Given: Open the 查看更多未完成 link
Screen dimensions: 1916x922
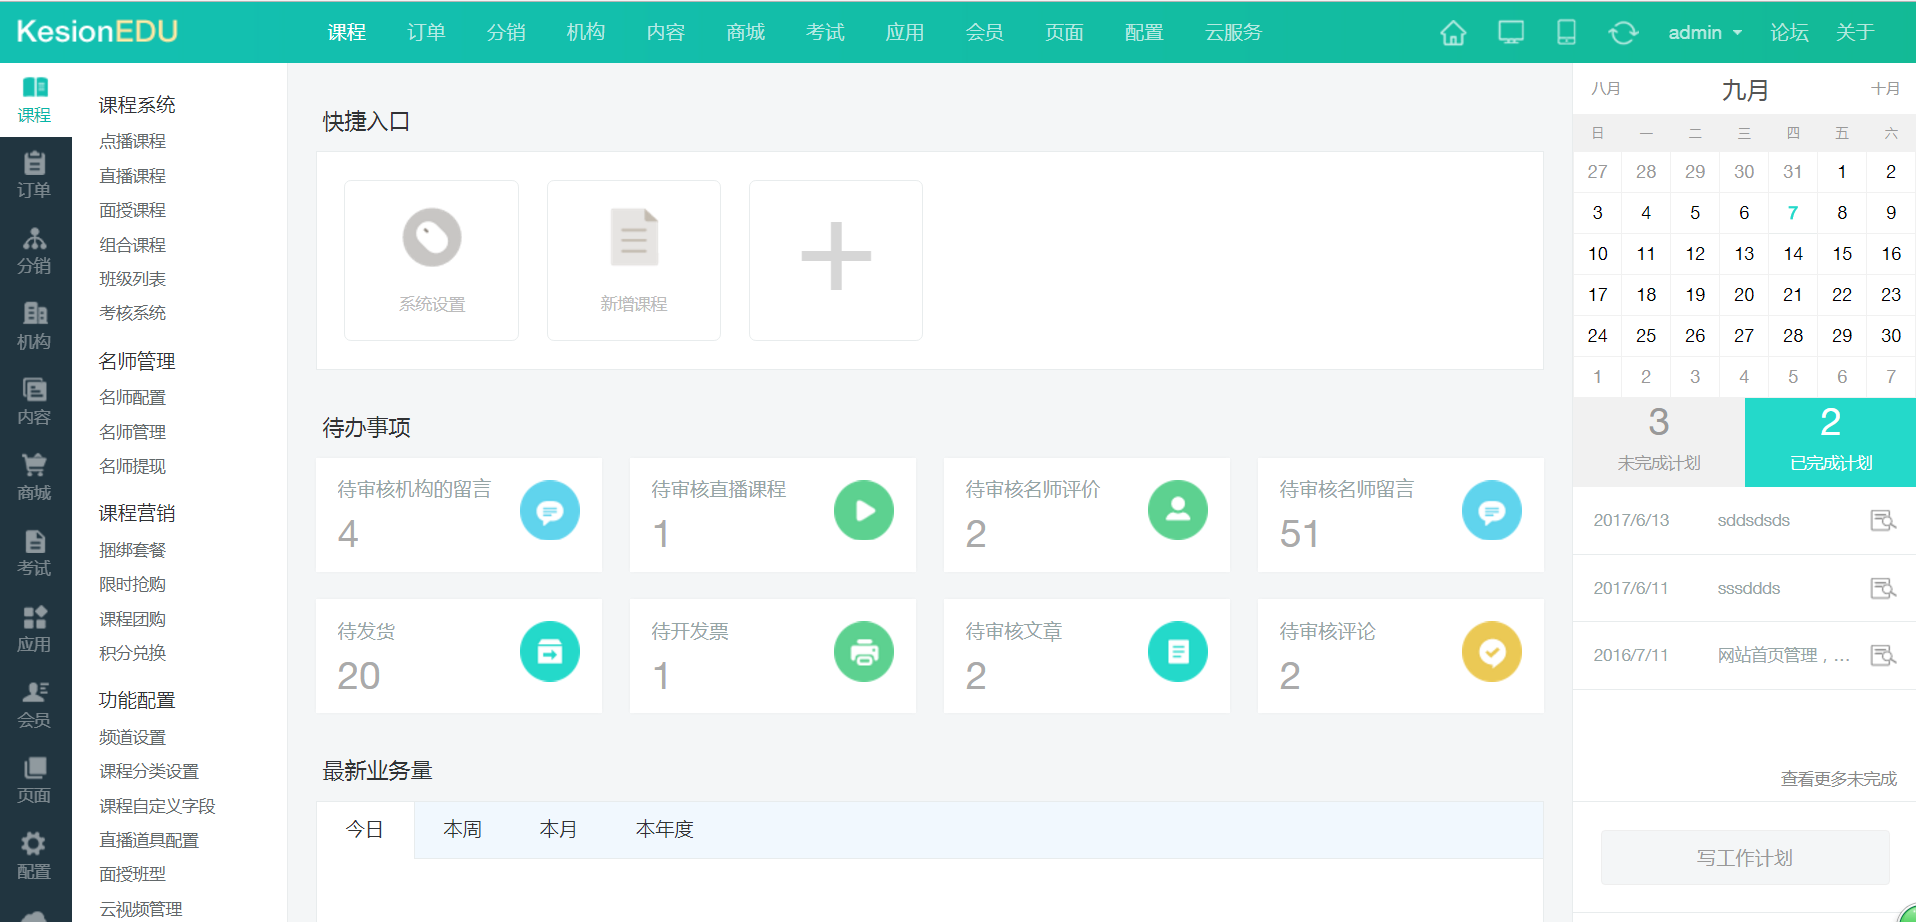Looking at the screenshot, I should pyautogui.click(x=1838, y=779).
